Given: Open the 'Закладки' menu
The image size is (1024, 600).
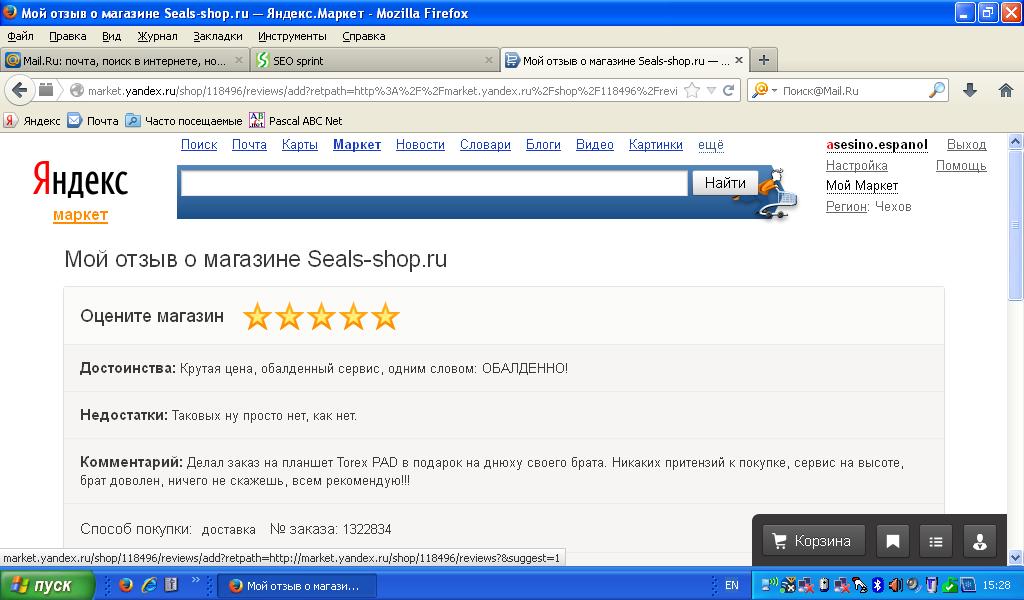Looking at the screenshot, I should 217,36.
